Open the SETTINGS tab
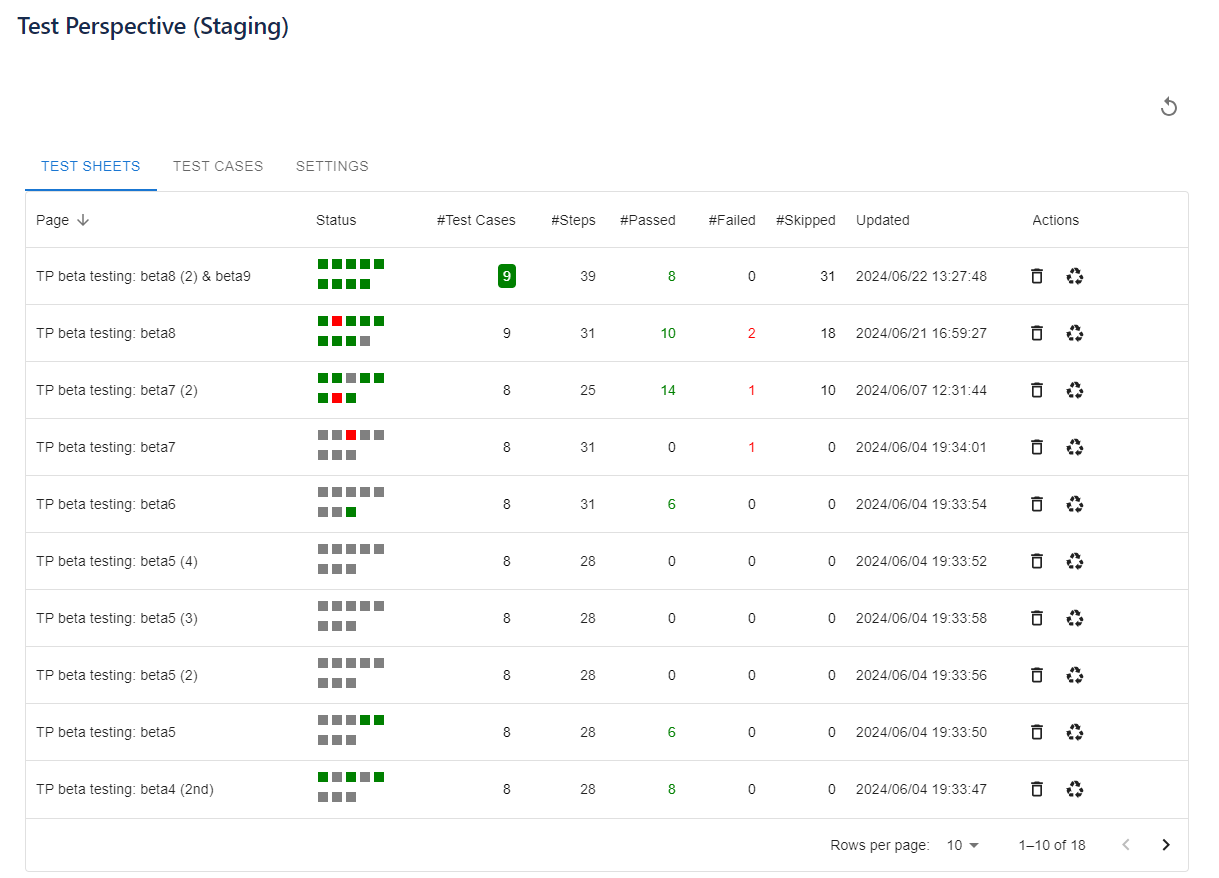The height and width of the screenshot is (878, 1219). [x=332, y=166]
